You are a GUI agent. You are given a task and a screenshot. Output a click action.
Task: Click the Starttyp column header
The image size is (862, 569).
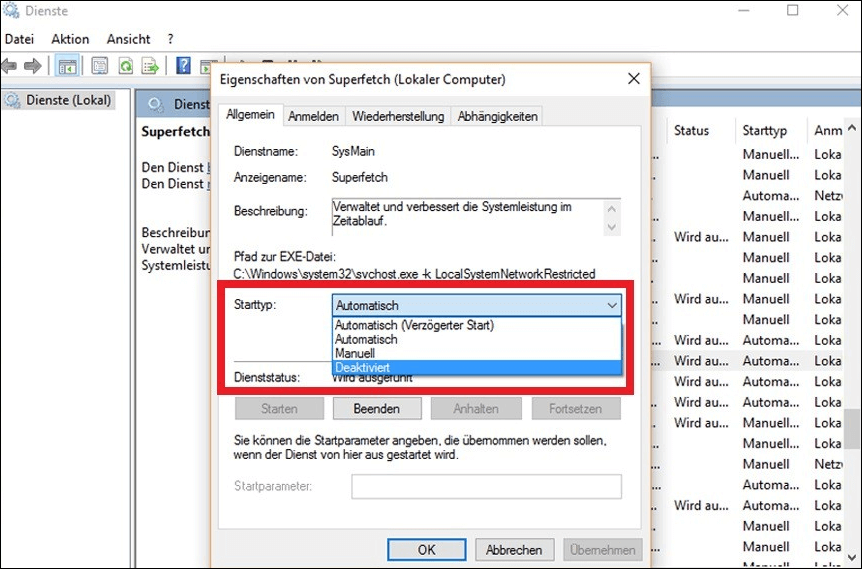(765, 130)
